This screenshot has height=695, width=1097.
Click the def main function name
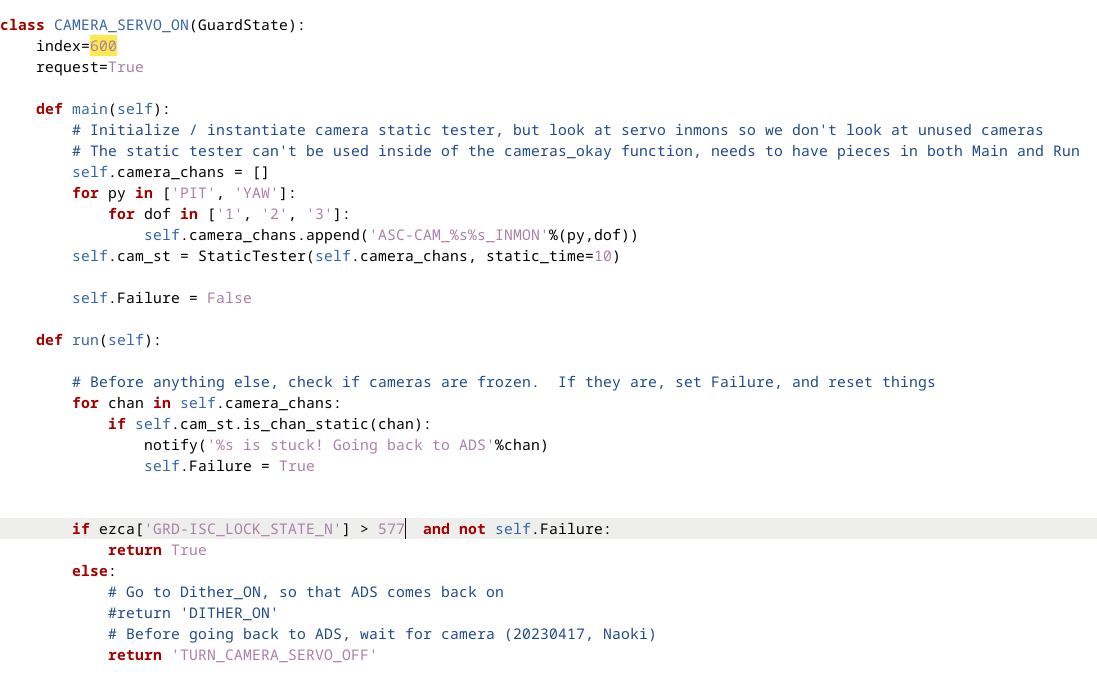point(90,109)
